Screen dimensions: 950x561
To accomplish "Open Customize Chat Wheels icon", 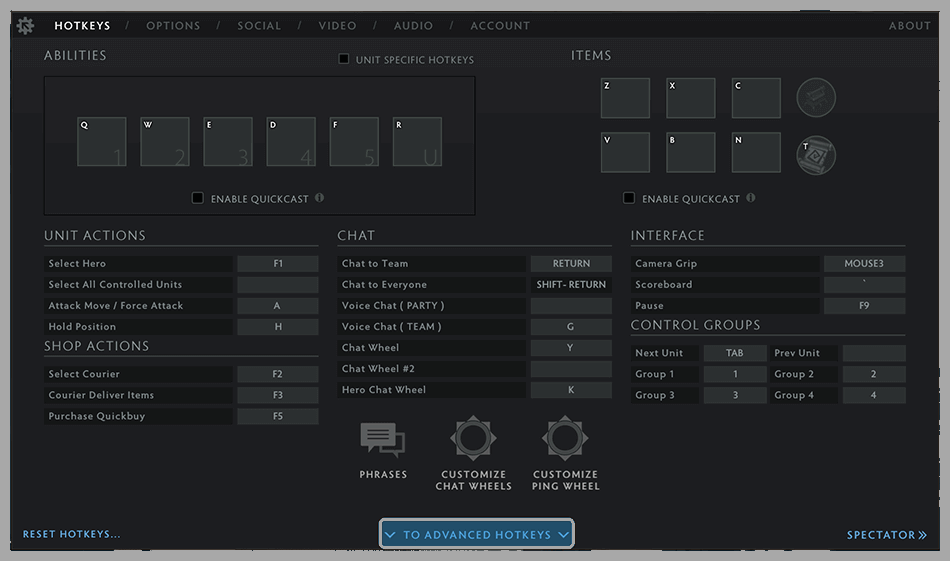I will tap(473, 438).
